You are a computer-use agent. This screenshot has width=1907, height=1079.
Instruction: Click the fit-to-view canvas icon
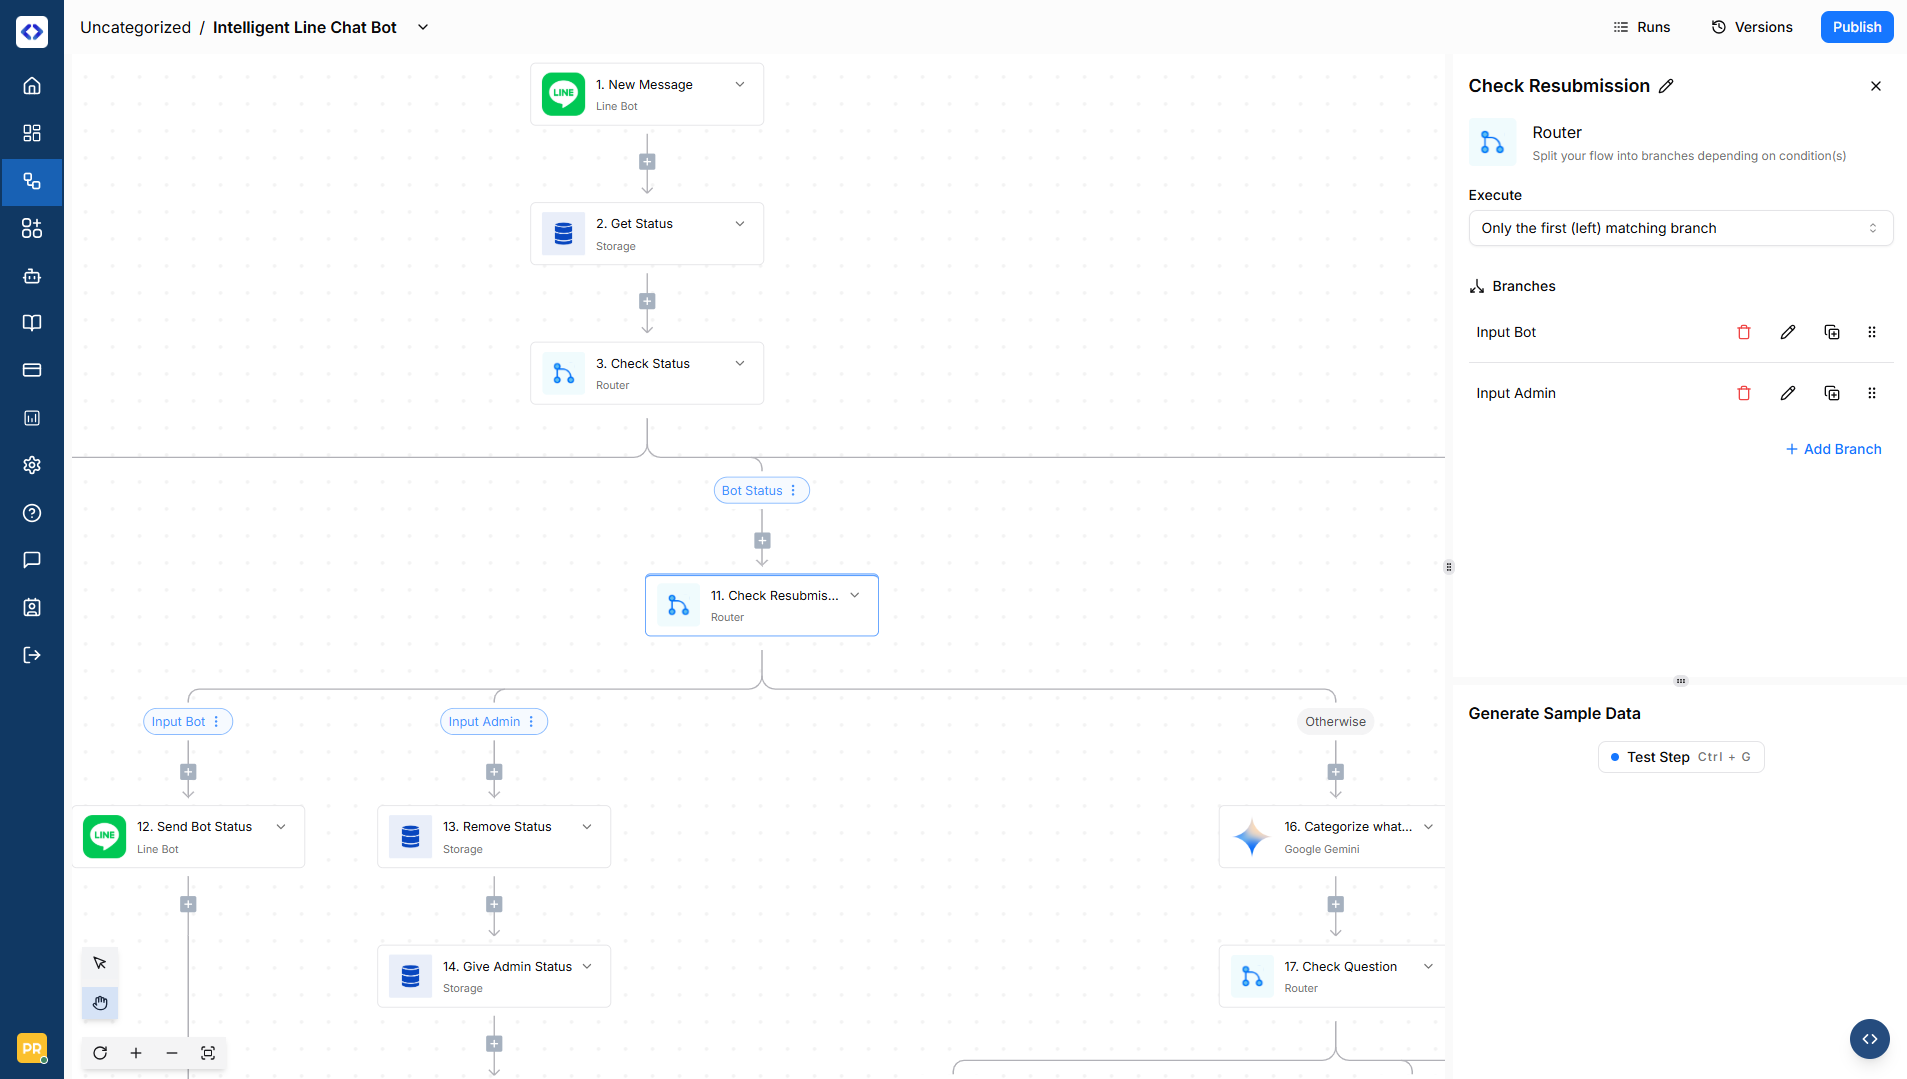208,1053
